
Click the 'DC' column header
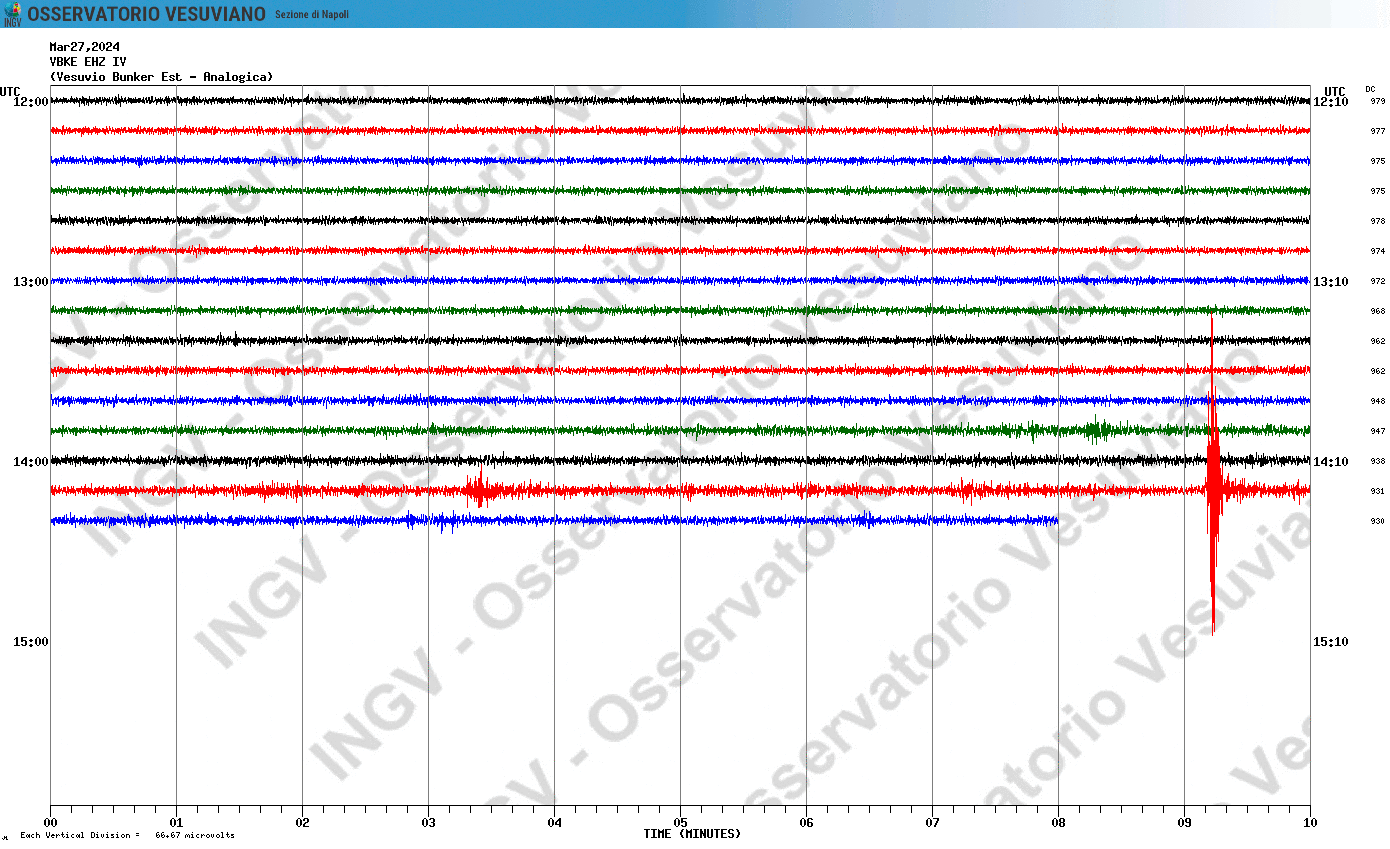click(1370, 89)
